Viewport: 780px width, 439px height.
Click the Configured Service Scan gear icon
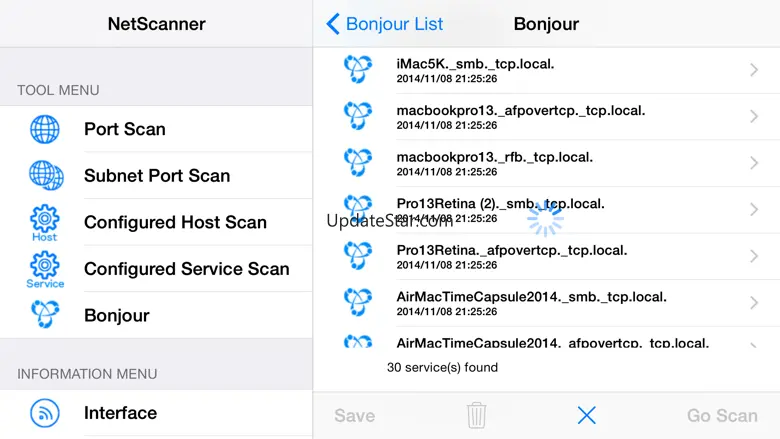point(45,269)
